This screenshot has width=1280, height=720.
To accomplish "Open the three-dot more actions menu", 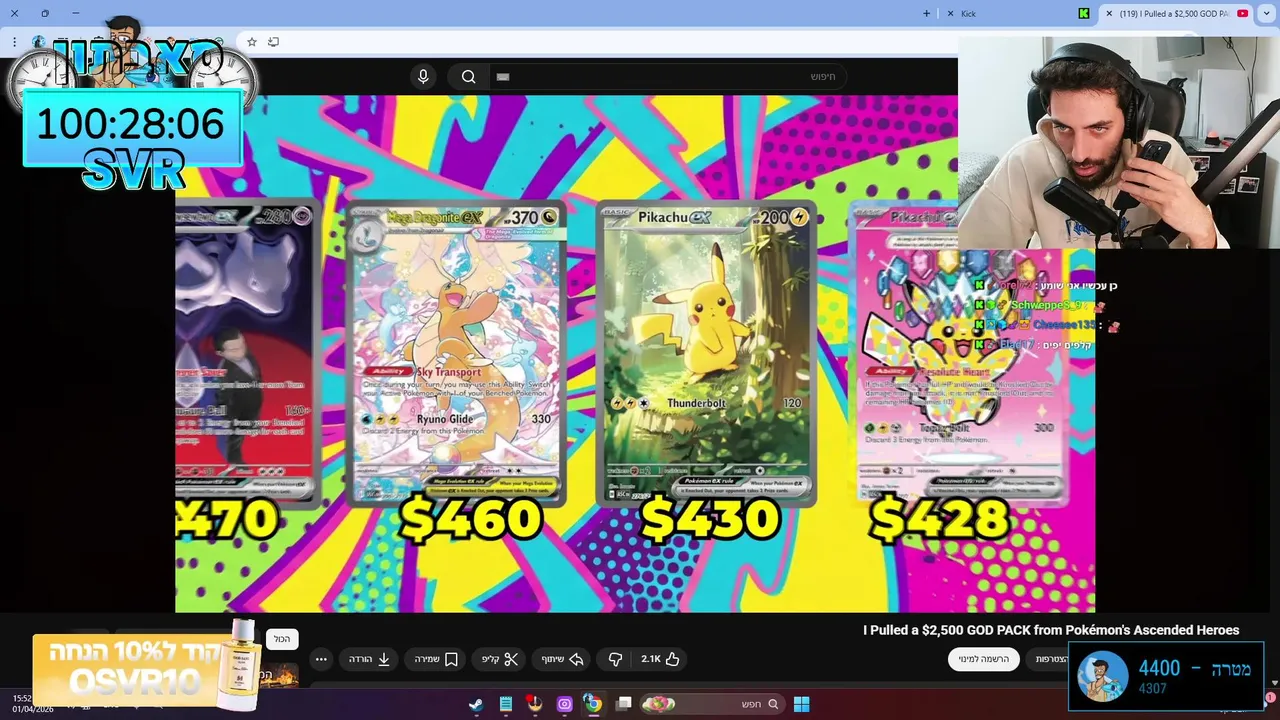I will pyautogui.click(x=321, y=659).
